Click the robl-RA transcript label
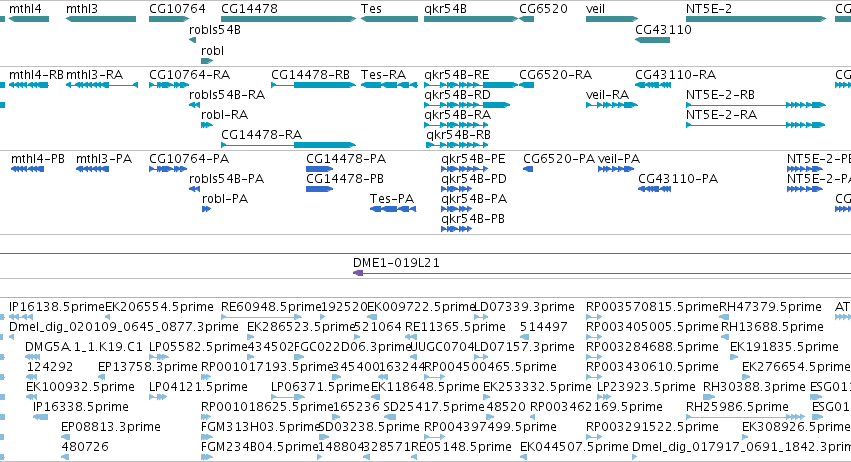851x462 pixels. pos(224,115)
